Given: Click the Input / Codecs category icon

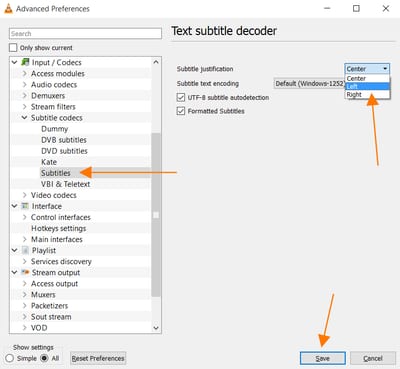Looking at the screenshot, I should coord(25,62).
